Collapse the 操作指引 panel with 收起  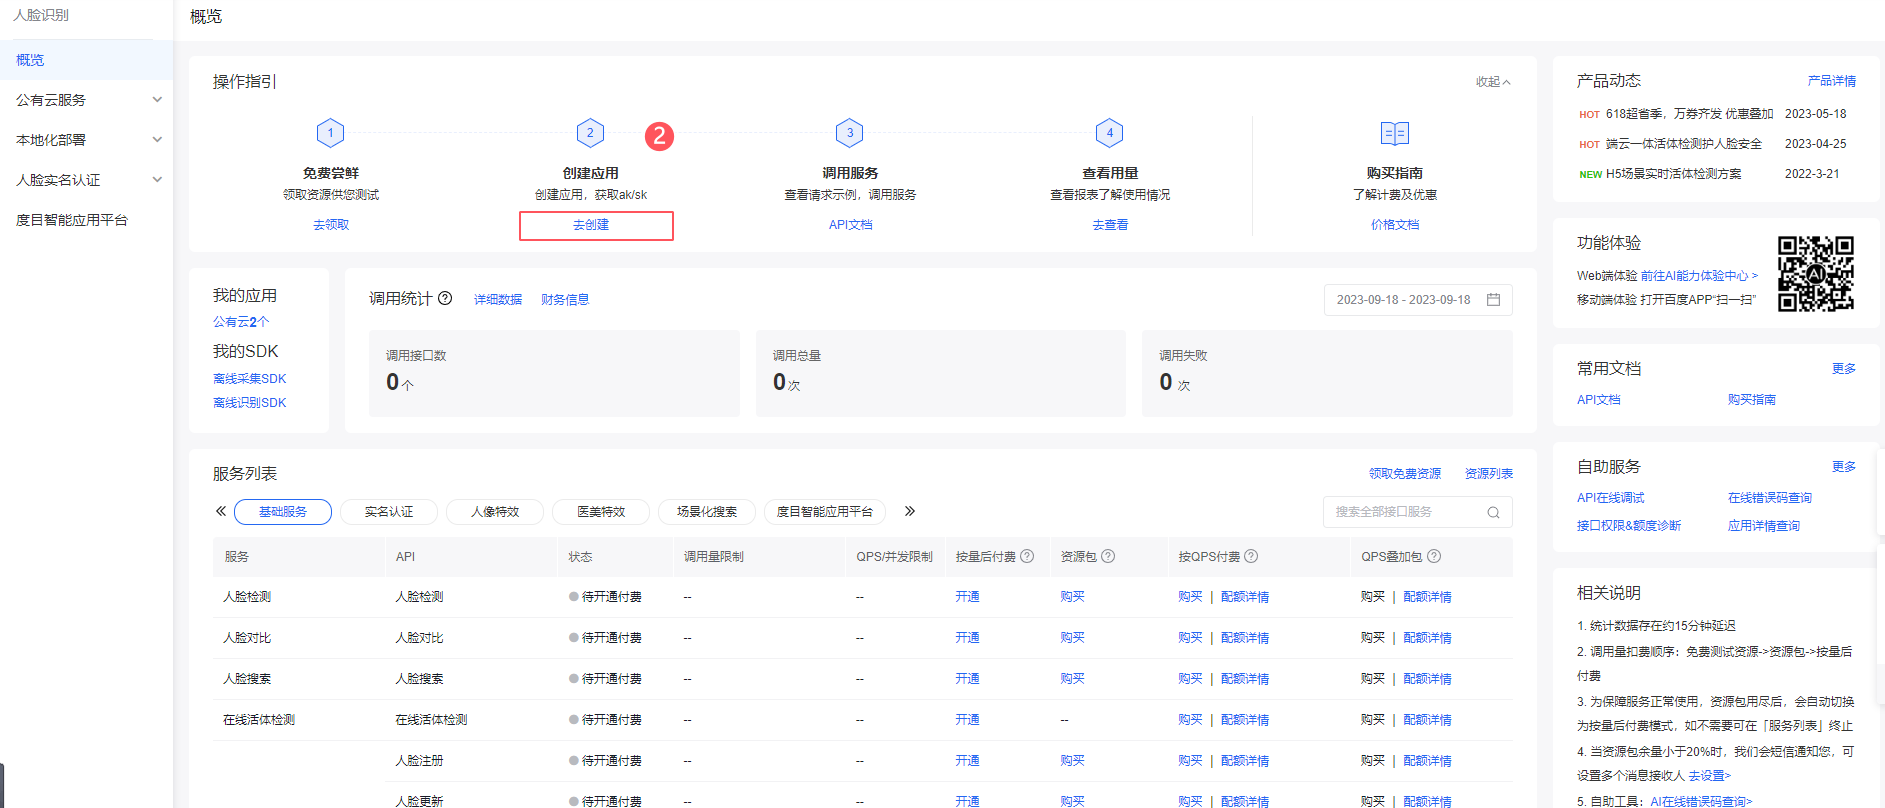point(1493,82)
